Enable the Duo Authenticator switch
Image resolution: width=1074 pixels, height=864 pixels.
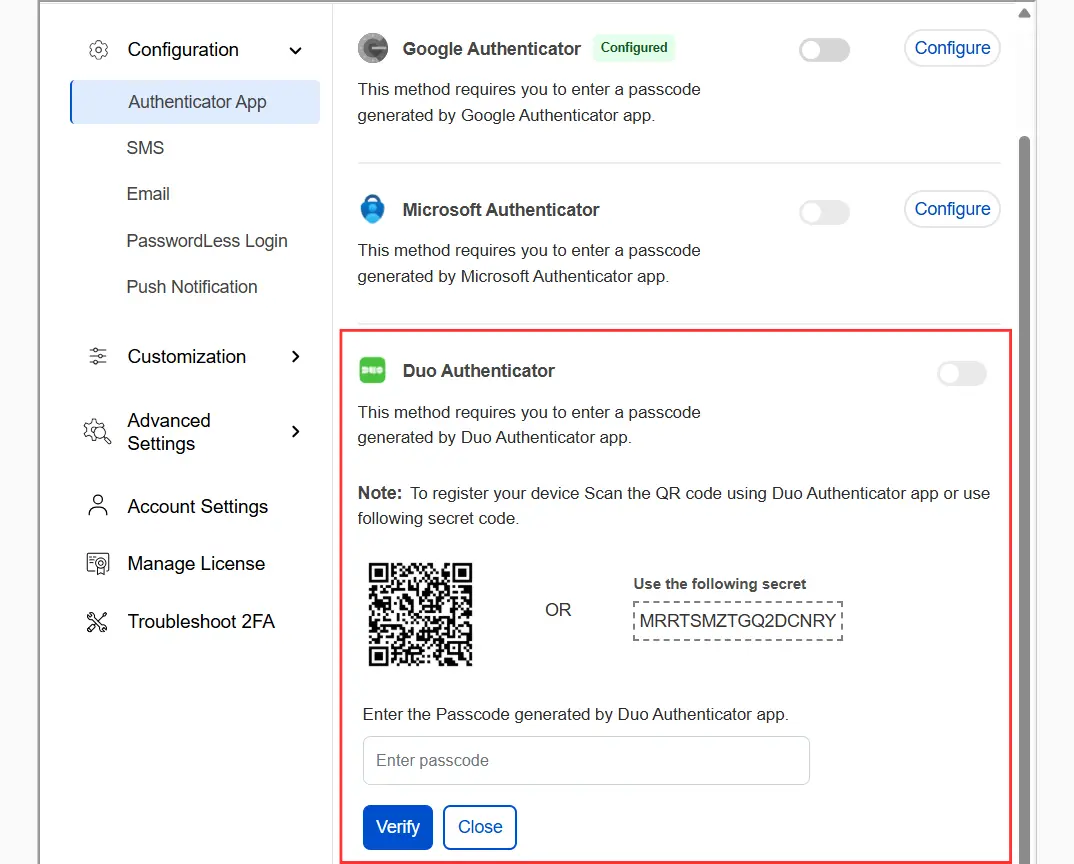click(962, 373)
